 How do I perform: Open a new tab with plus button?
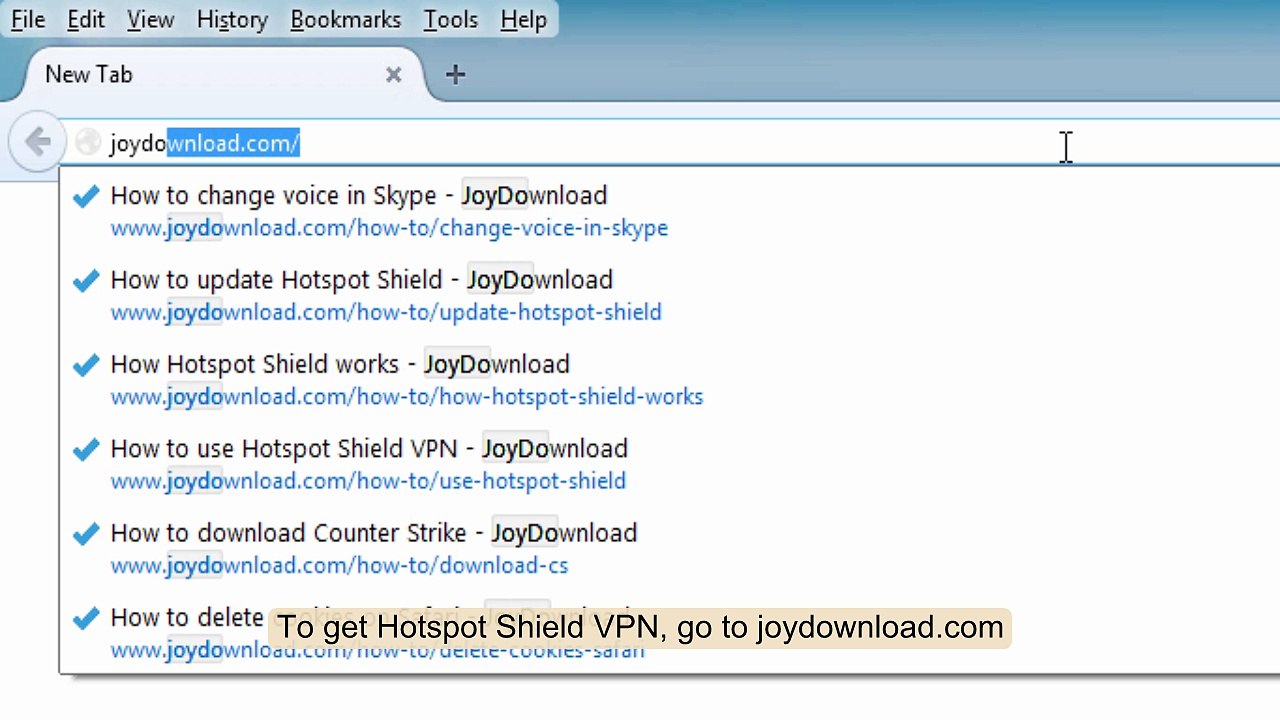coord(455,75)
